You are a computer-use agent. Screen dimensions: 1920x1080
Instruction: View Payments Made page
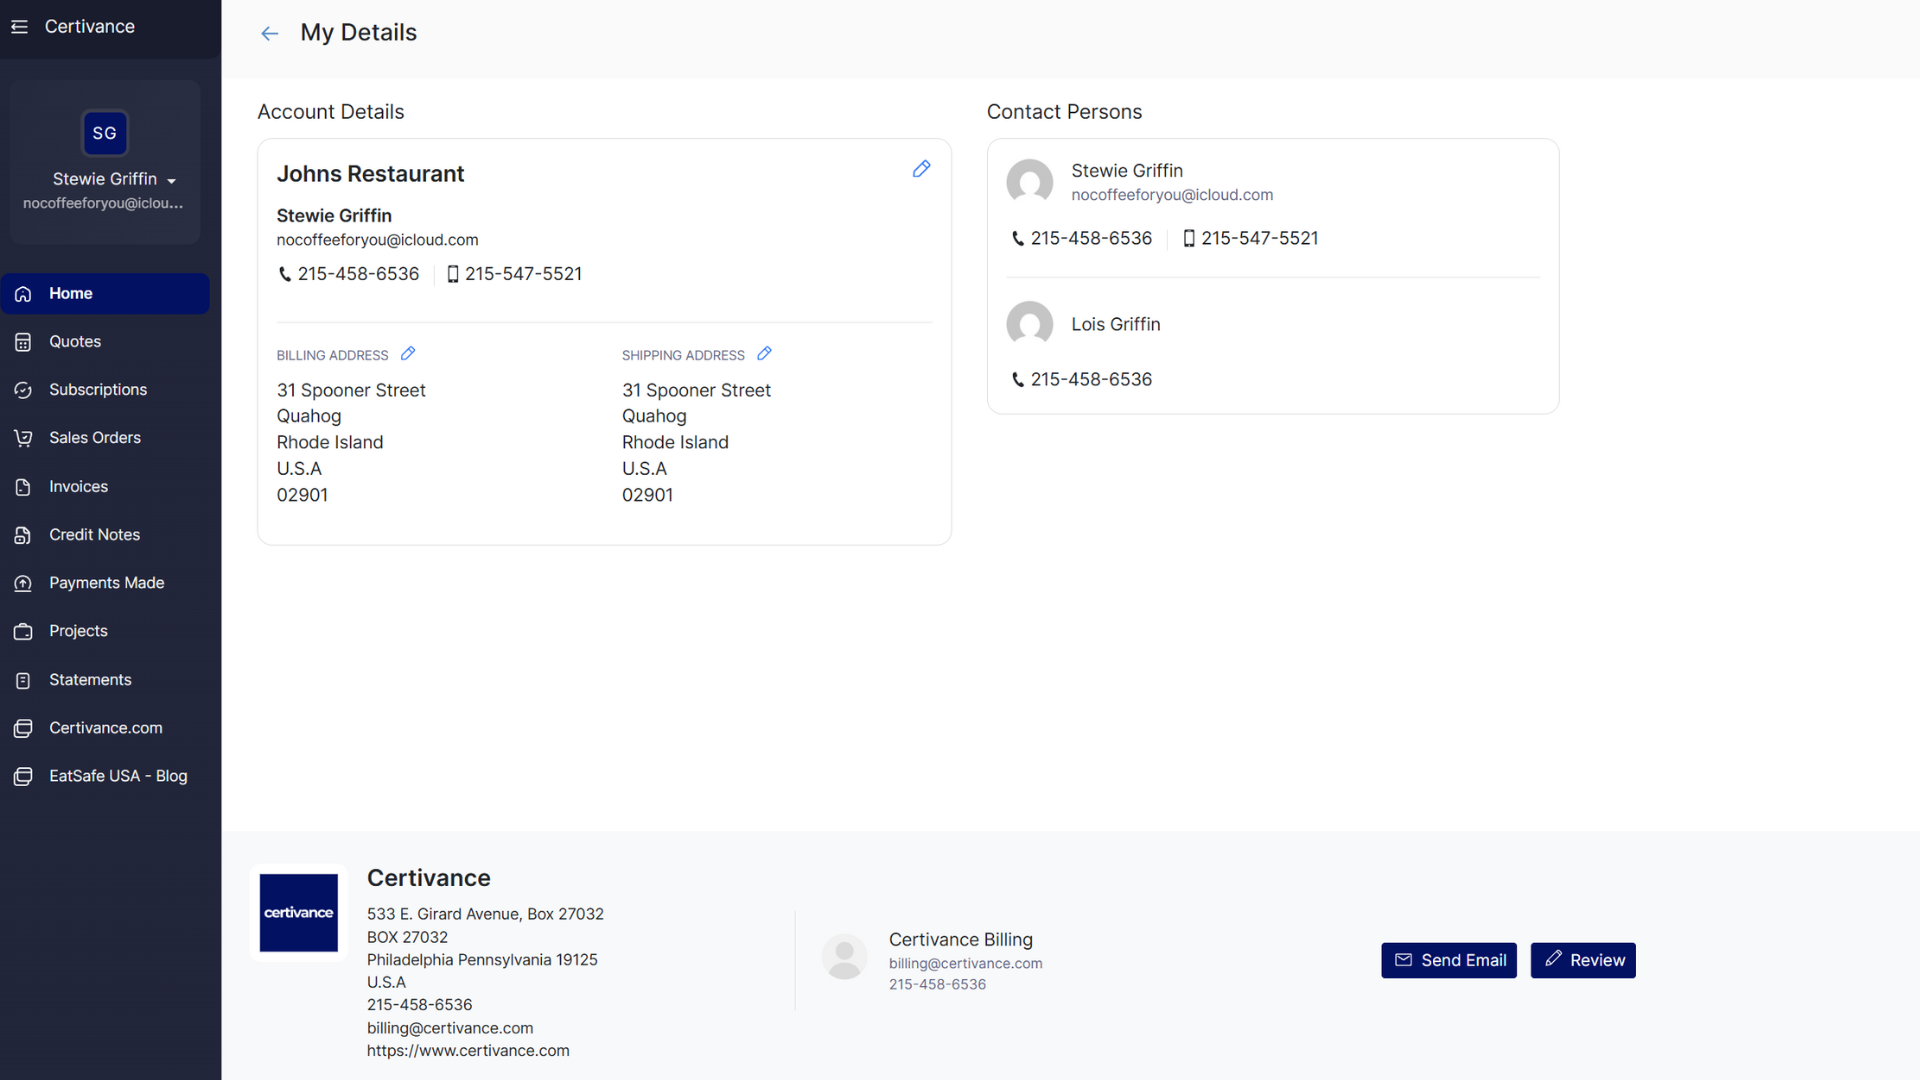click(x=106, y=583)
